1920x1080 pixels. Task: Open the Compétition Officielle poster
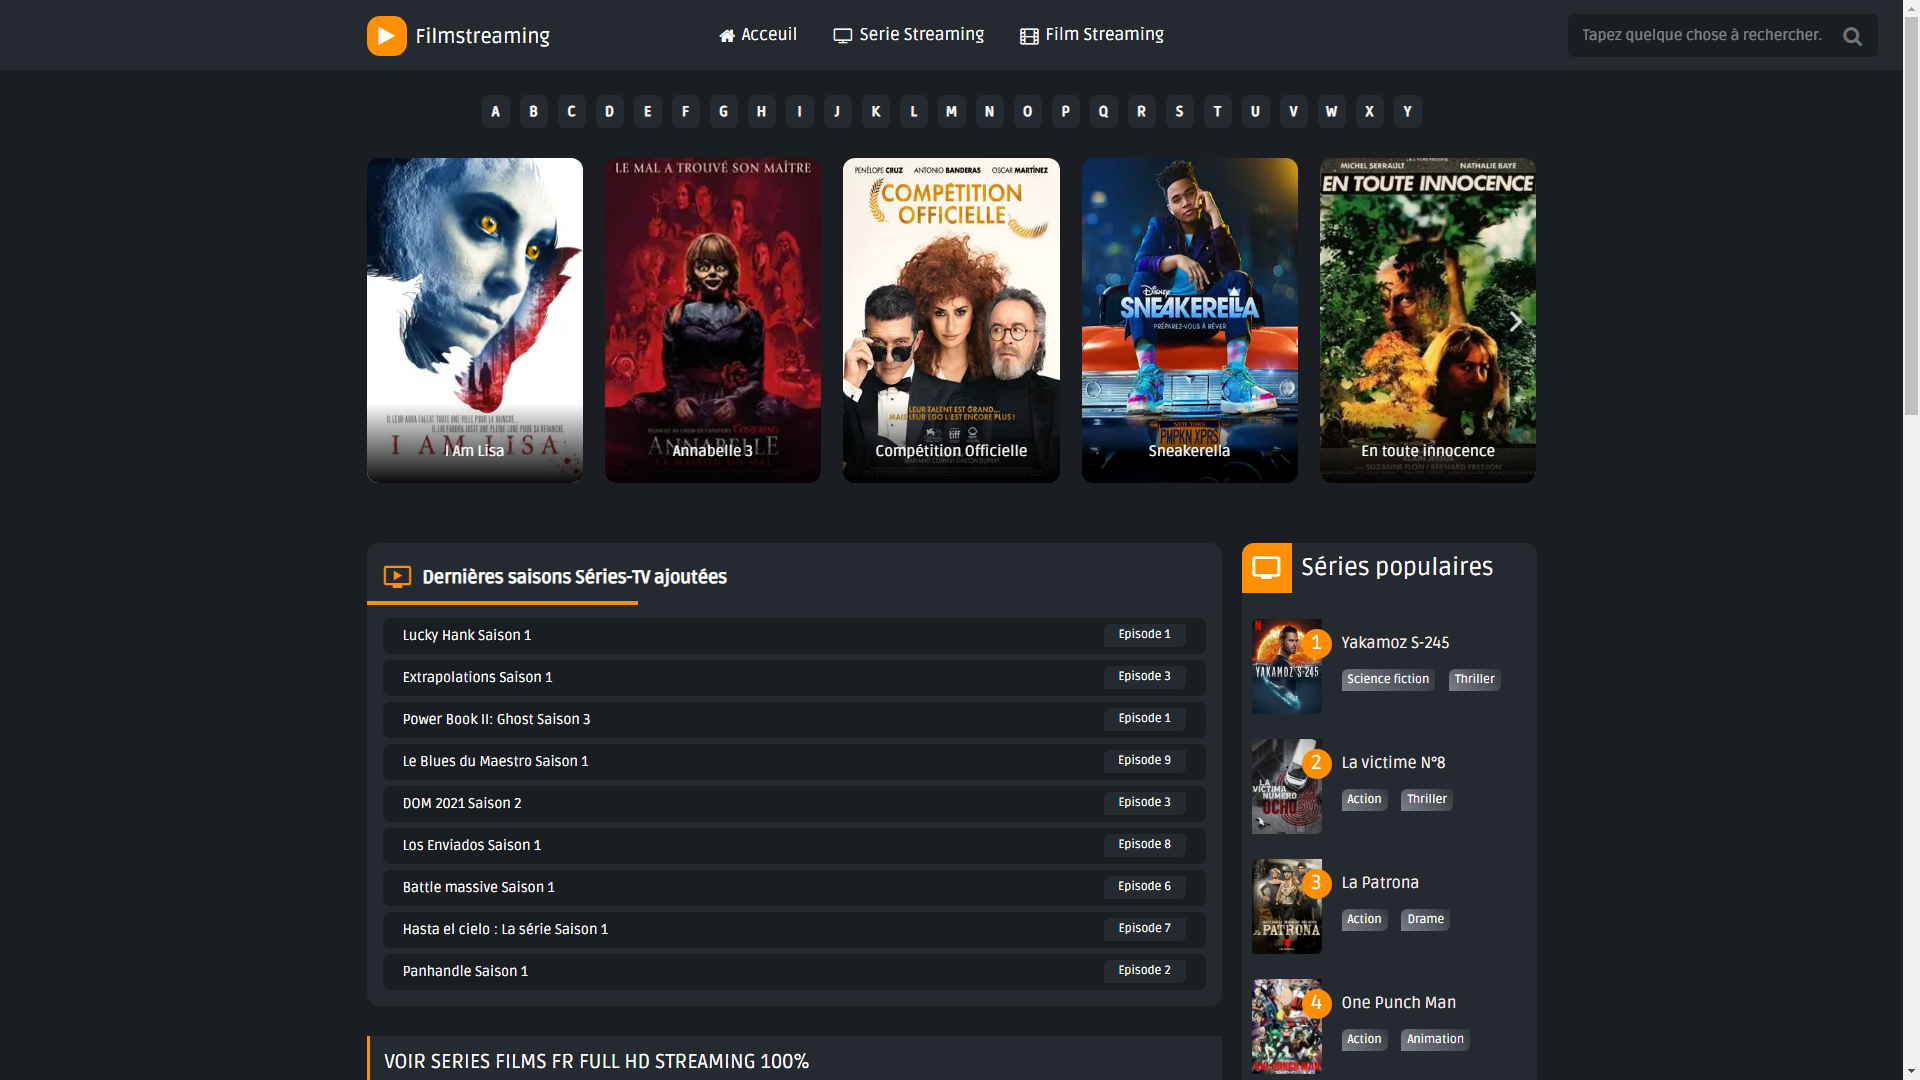(951, 320)
